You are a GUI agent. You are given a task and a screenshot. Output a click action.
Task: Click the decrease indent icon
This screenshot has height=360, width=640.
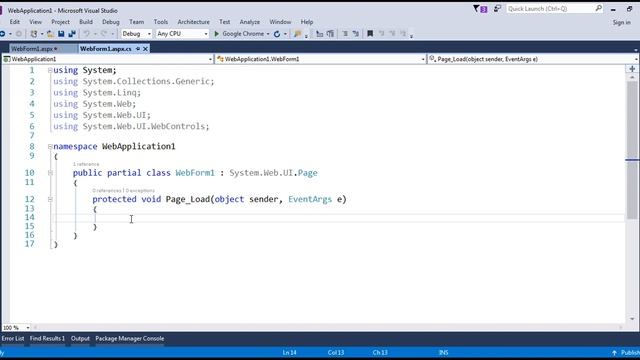(x=320, y=34)
